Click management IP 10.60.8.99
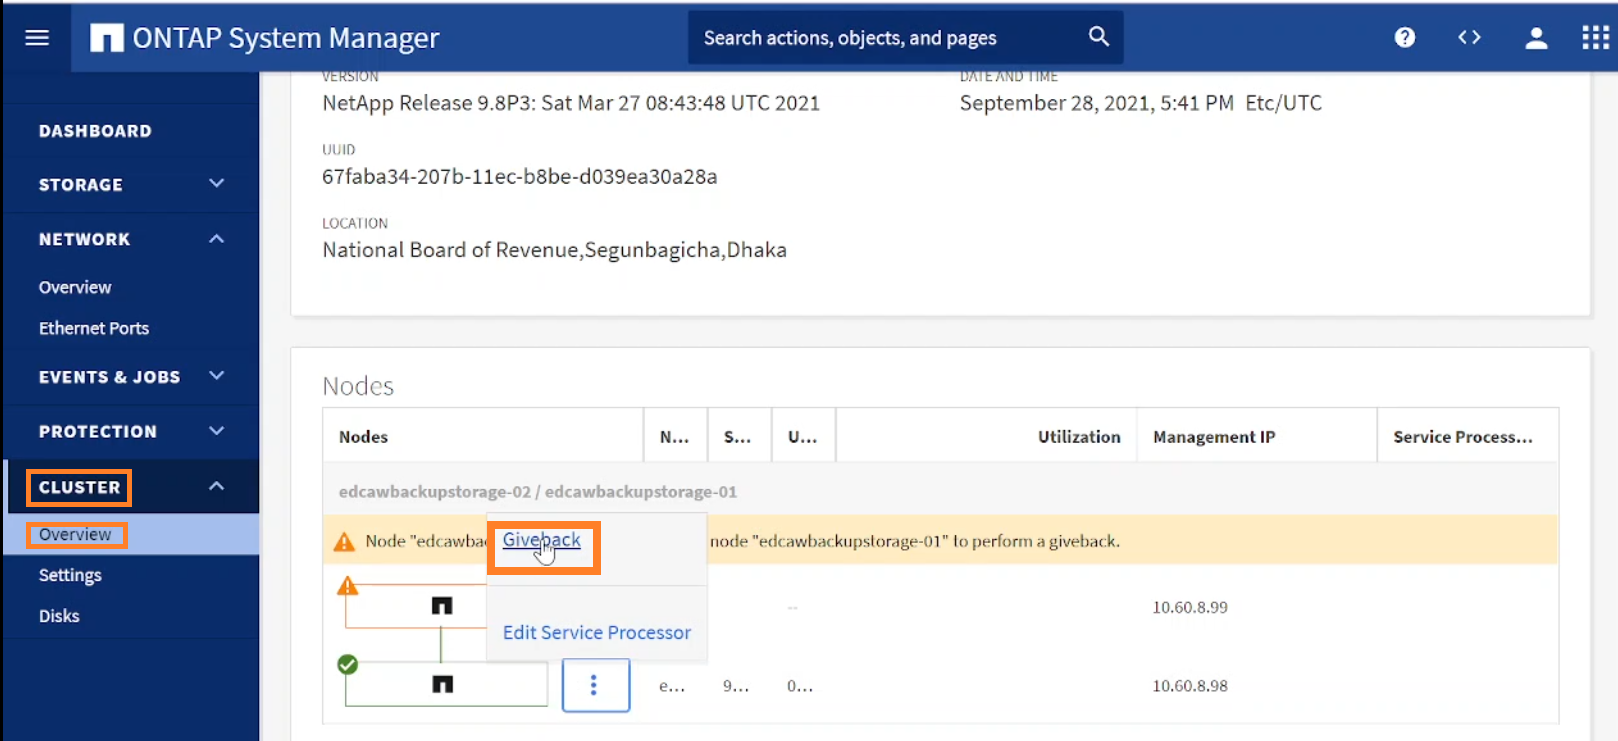1618x741 pixels. tap(1190, 607)
